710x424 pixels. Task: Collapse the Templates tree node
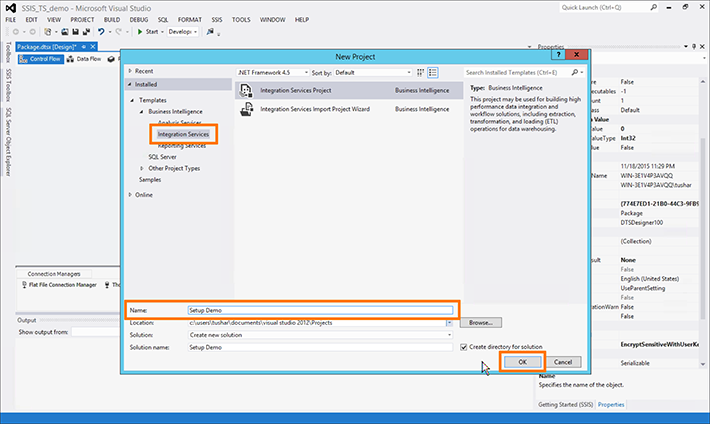pyautogui.click(x=132, y=100)
